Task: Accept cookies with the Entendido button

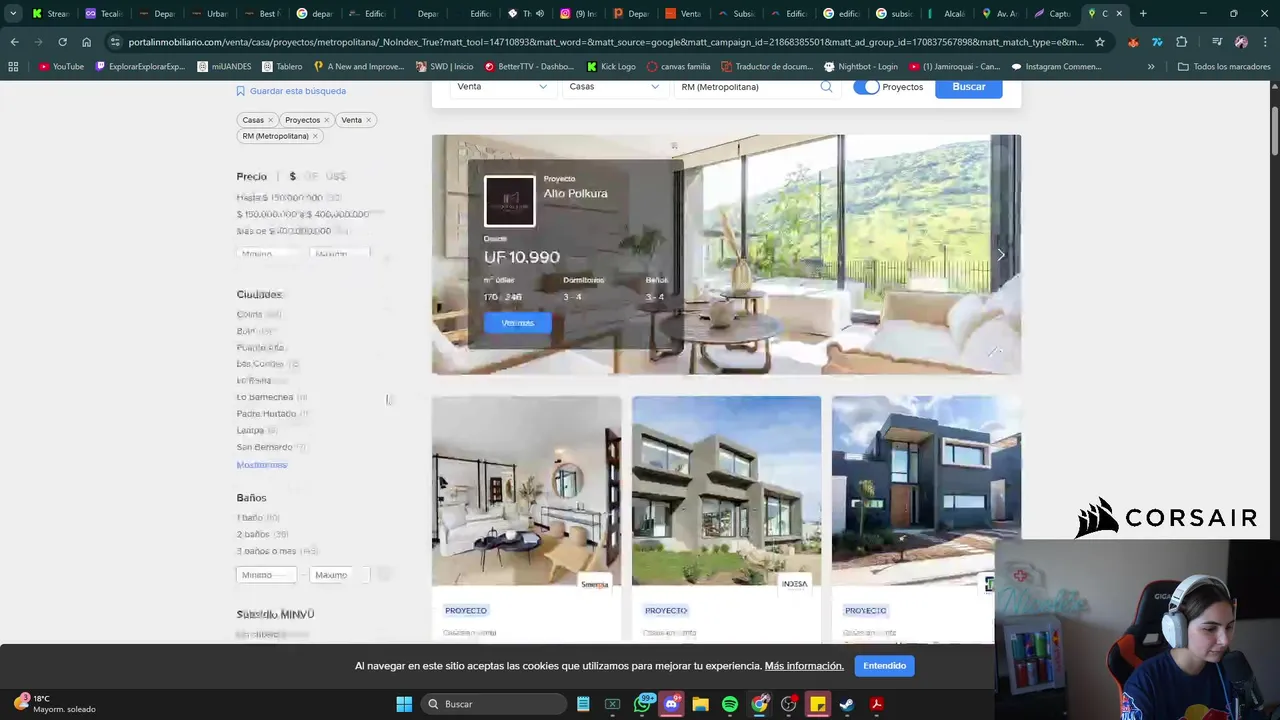Action: 885,666
